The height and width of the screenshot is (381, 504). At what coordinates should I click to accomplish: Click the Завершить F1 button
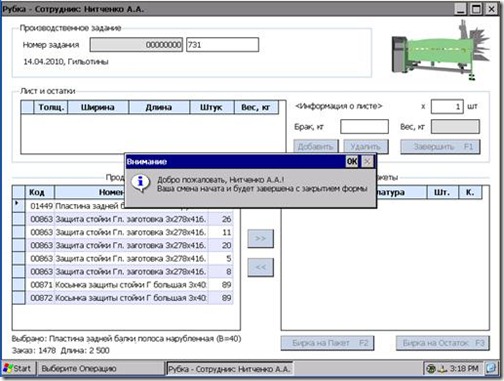click(x=440, y=147)
